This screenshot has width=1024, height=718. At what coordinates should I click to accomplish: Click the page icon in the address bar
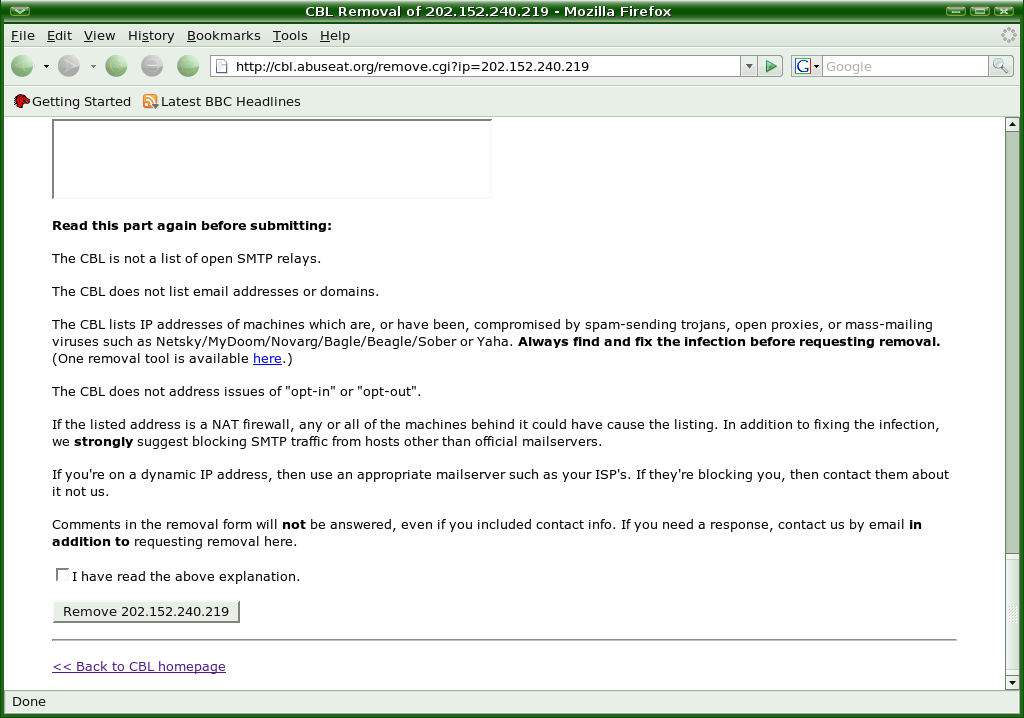(222, 66)
